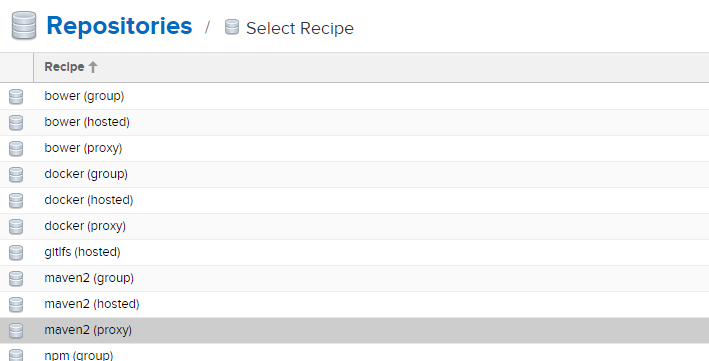Open the Repositories breadcrumb link
Viewport: 709px width, 361px height.
pyautogui.click(x=119, y=26)
